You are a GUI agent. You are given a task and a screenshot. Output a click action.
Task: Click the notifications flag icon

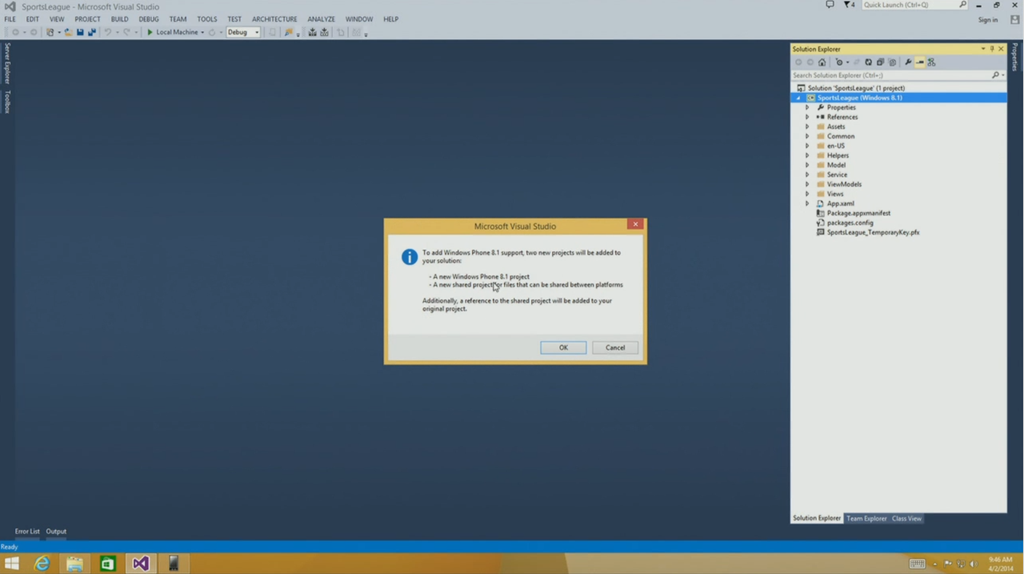click(x=848, y=5)
